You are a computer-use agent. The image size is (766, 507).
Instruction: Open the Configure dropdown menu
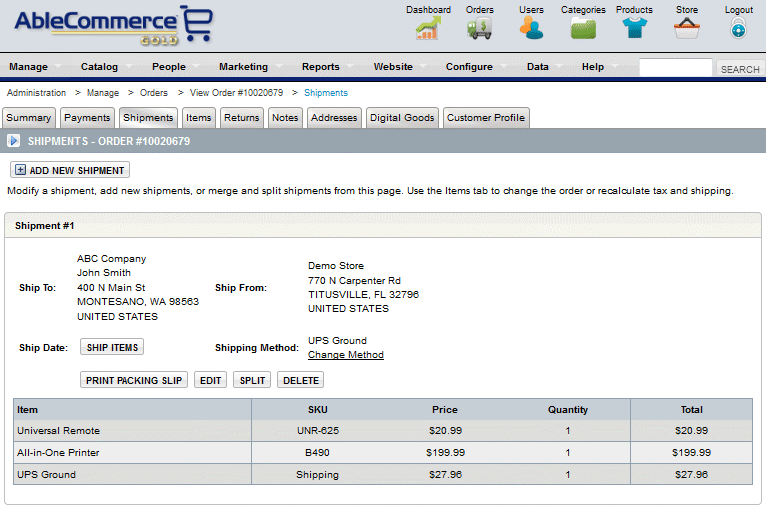point(469,67)
